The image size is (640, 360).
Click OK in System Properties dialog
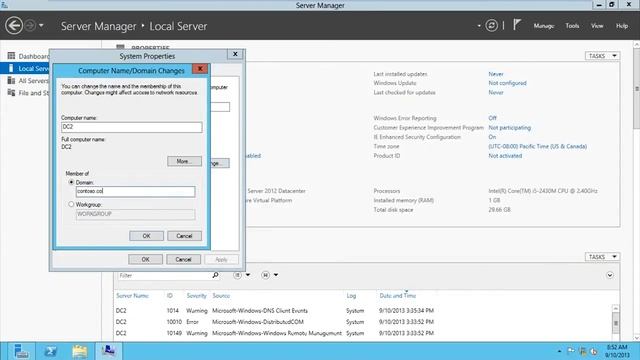pos(145,259)
